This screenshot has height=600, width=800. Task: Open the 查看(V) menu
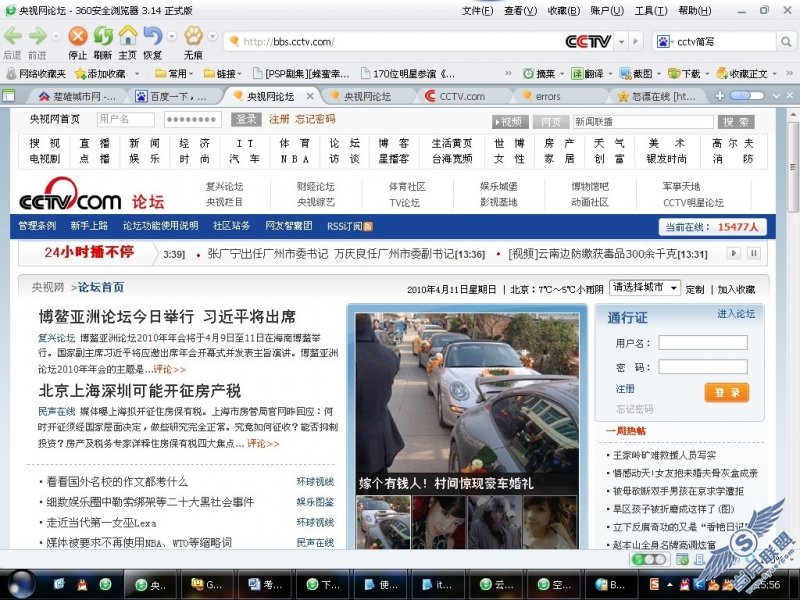[520, 11]
